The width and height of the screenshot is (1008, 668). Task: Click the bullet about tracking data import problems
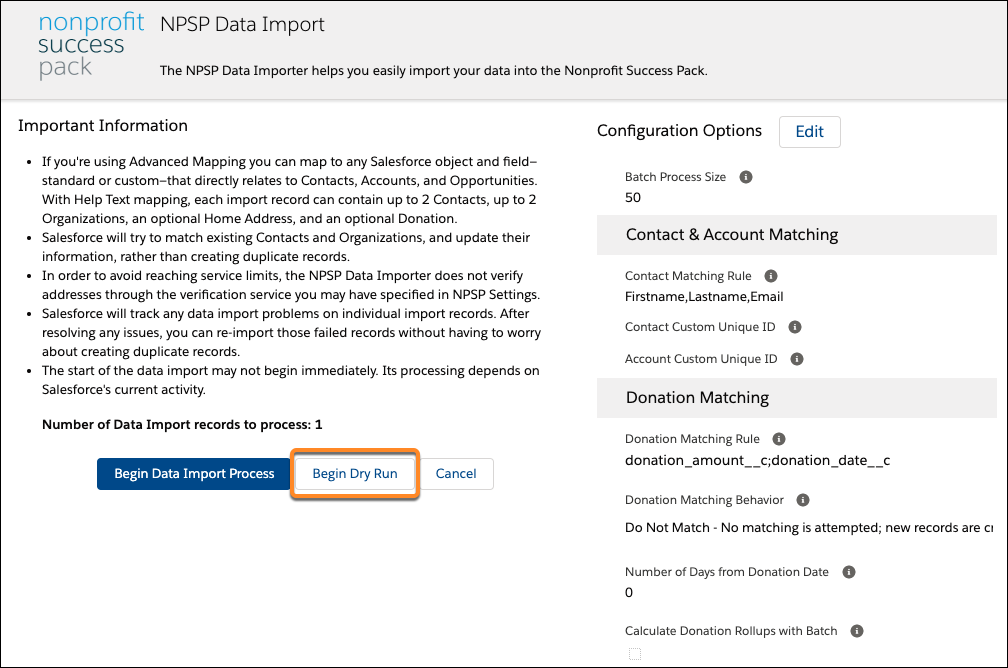(291, 332)
